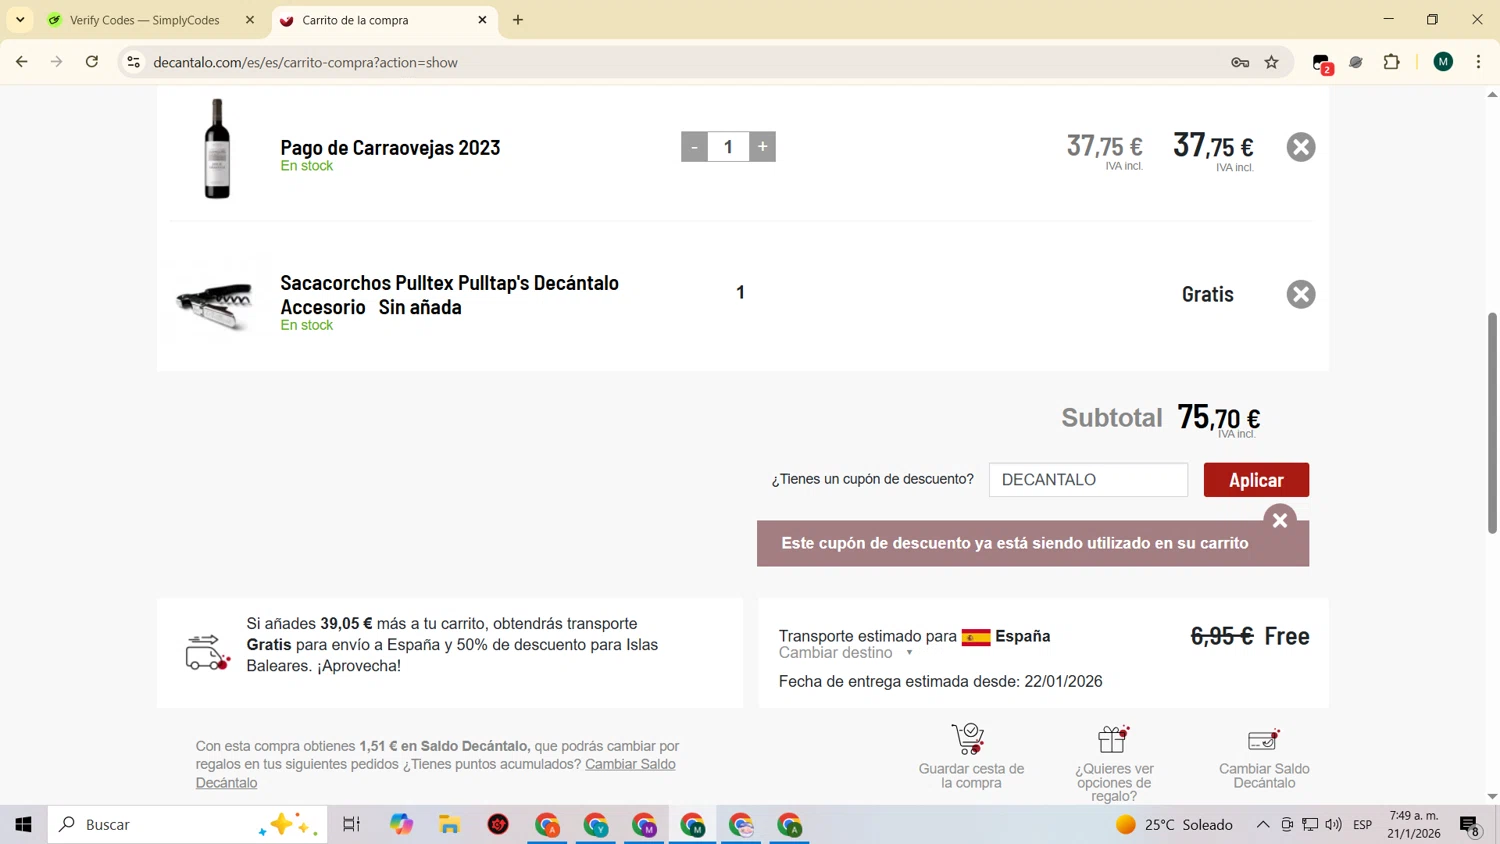Dismiss the coupon already-used message
1500x844 pixels.
pyautogui.click(x=1279, y=521)
